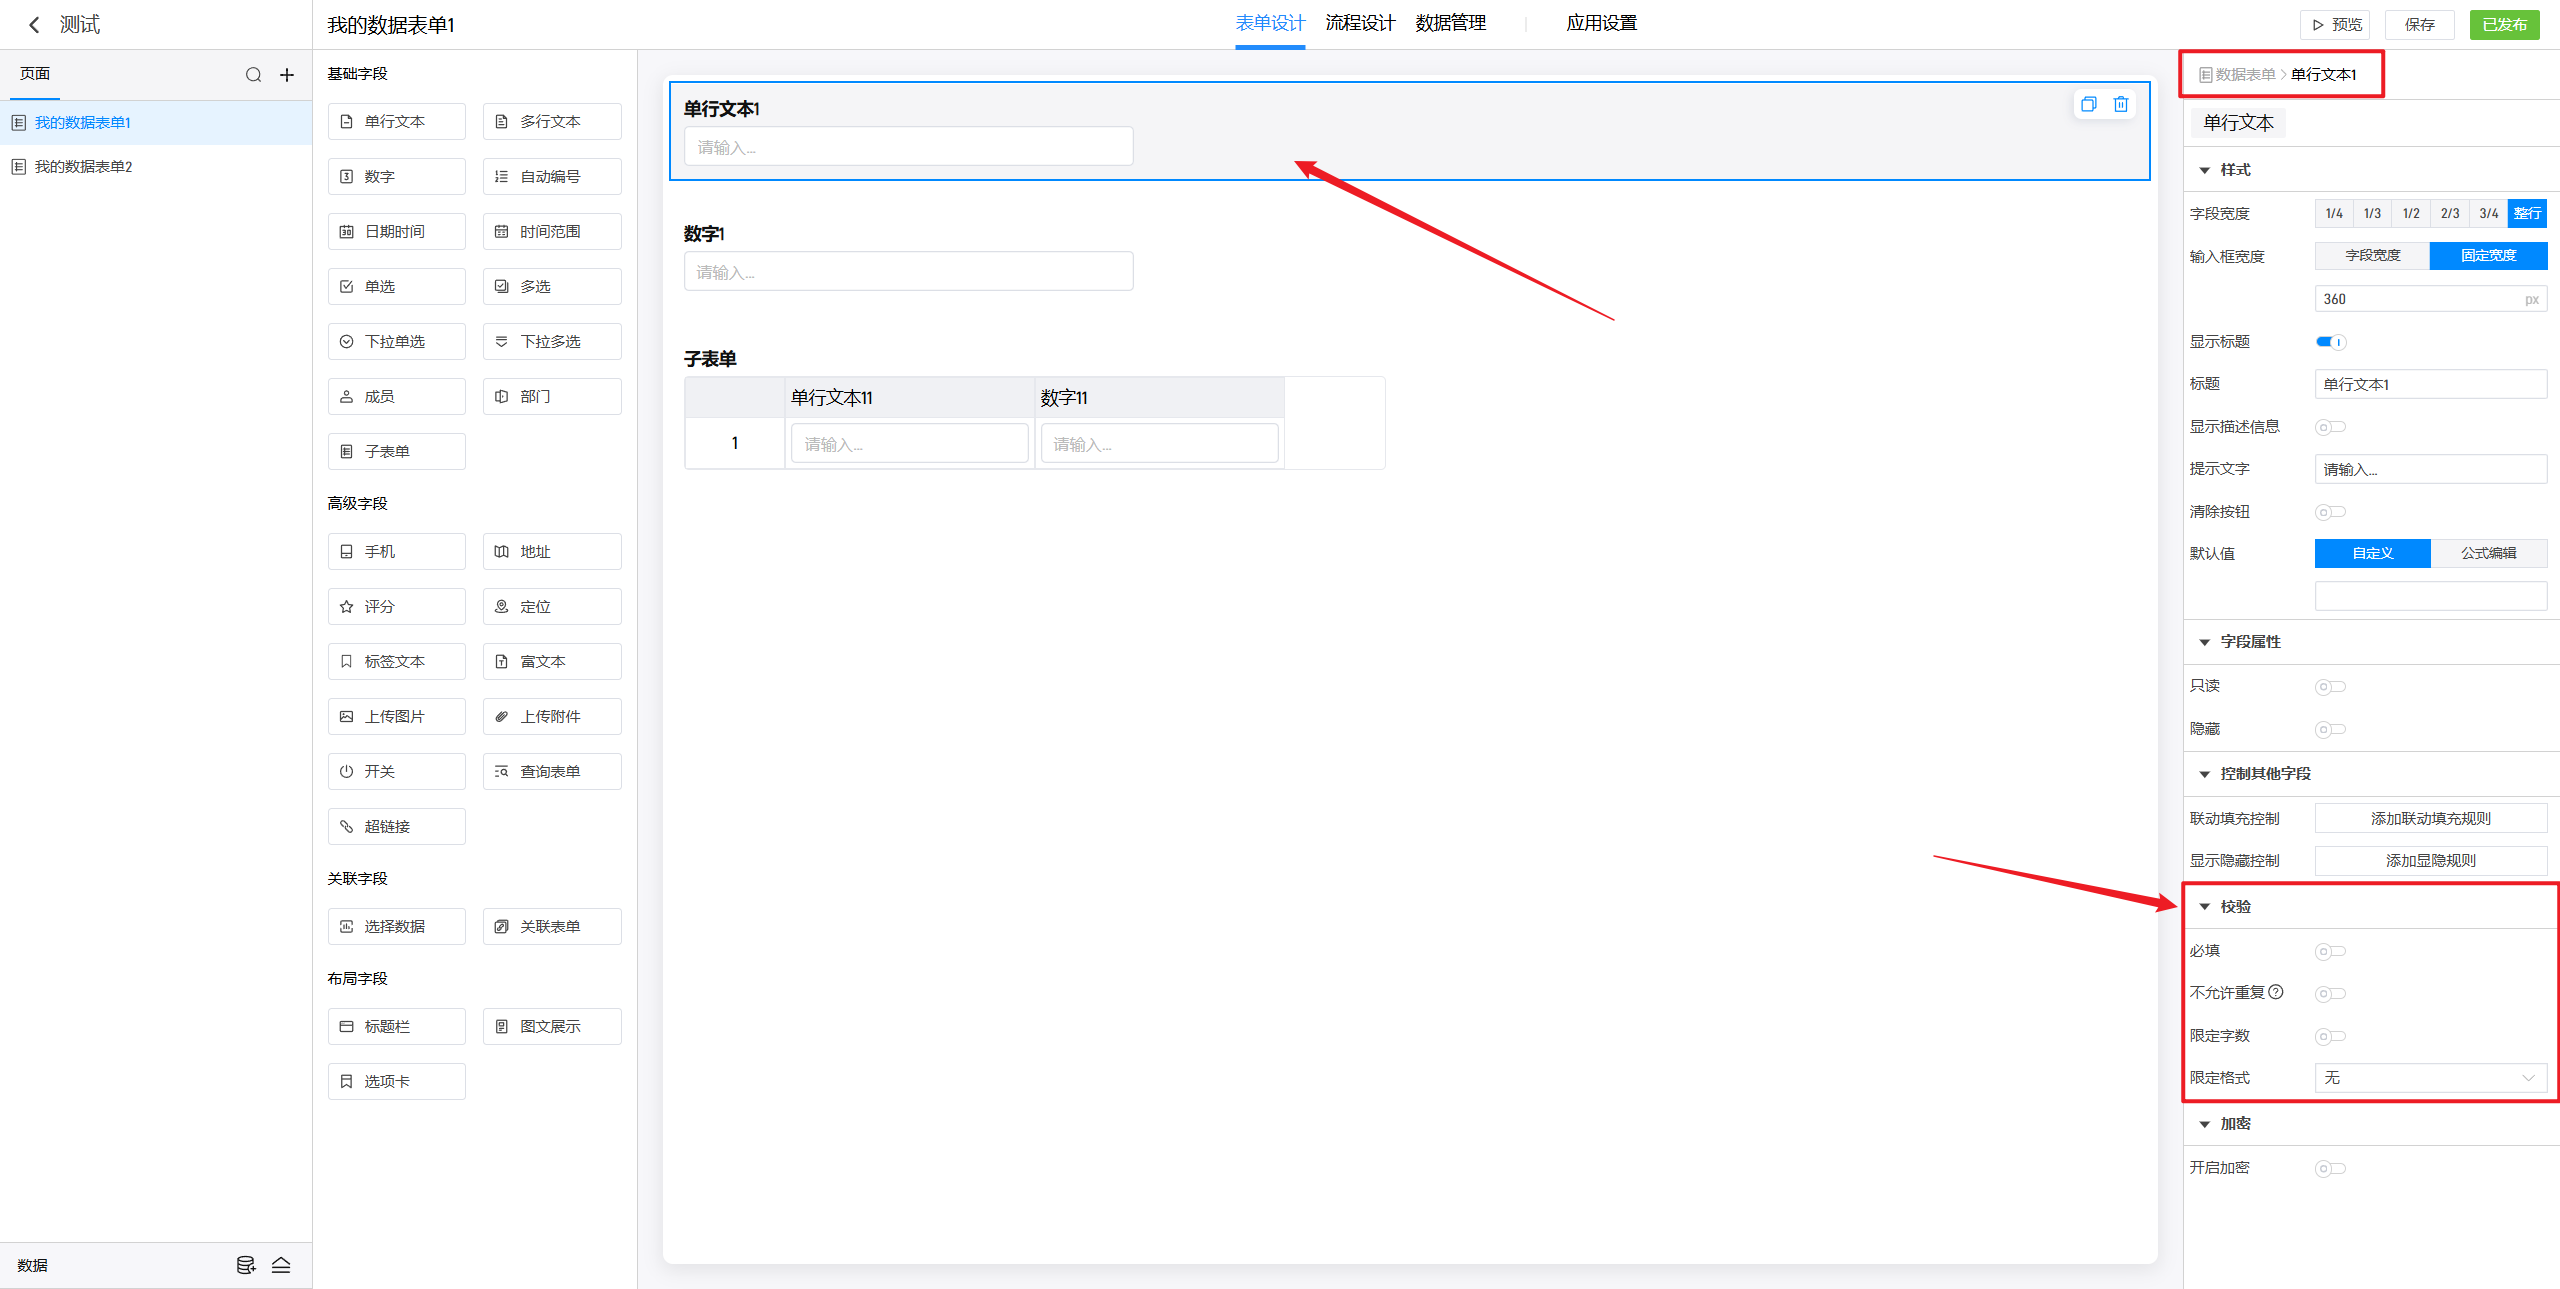
Task: Select 1/2 field width option
Action: (x=2411, y=213)
